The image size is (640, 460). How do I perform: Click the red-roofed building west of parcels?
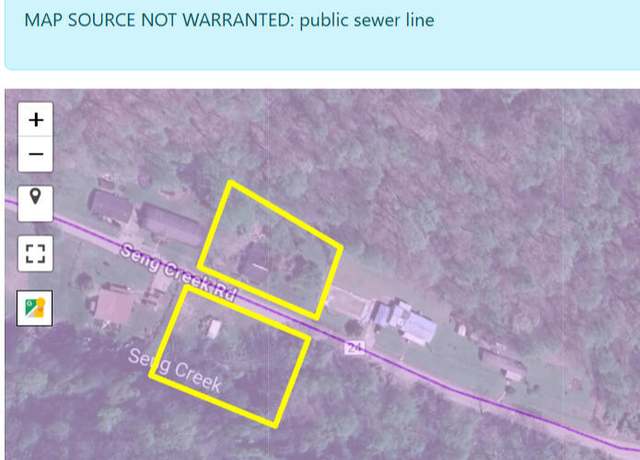click(112, 305)
